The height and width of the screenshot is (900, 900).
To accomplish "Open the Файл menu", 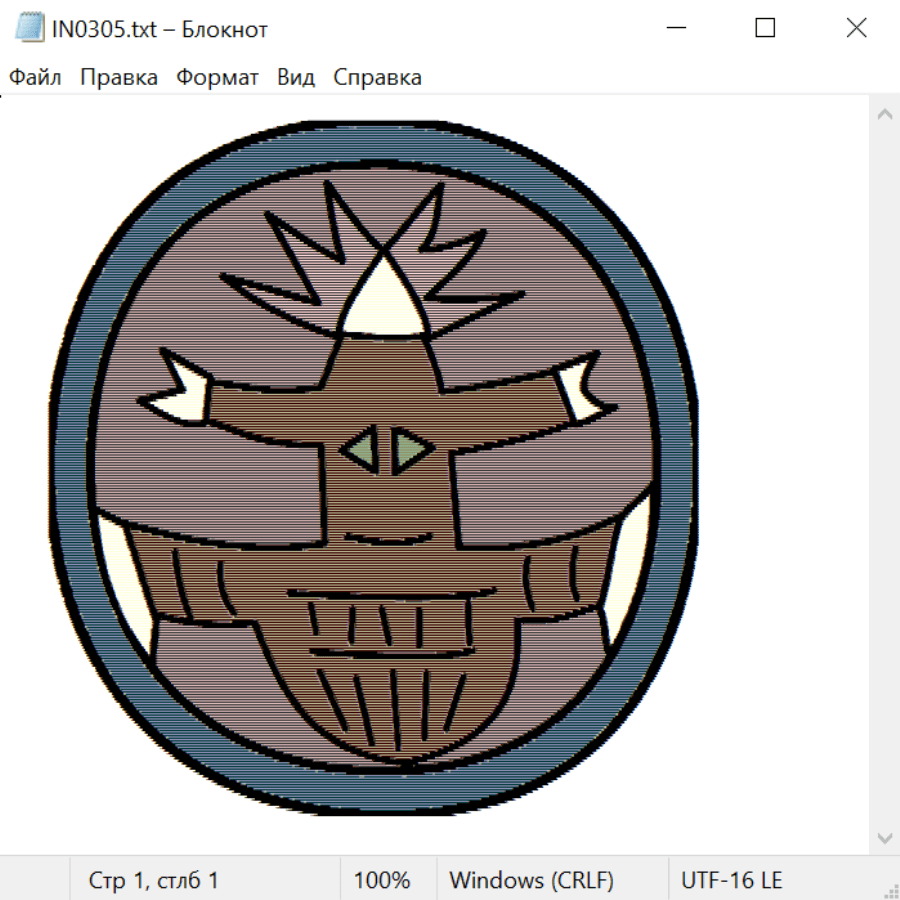I will click(x=35, y=78).
